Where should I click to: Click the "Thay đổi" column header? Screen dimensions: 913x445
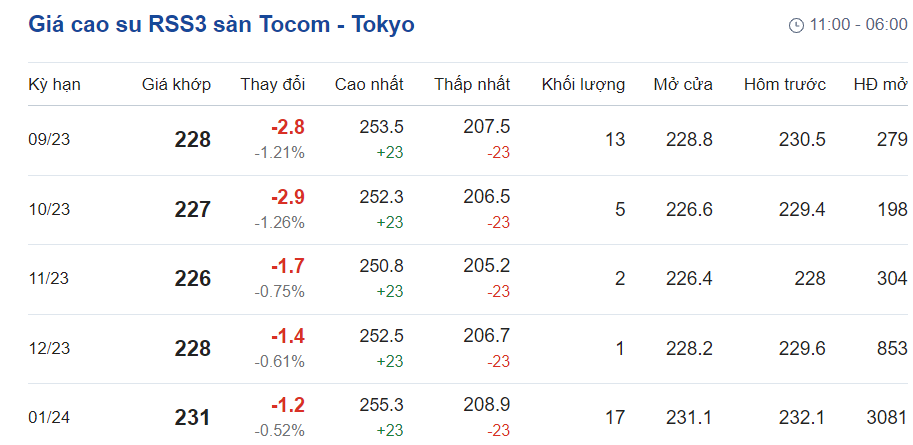(x=272, y=85)
